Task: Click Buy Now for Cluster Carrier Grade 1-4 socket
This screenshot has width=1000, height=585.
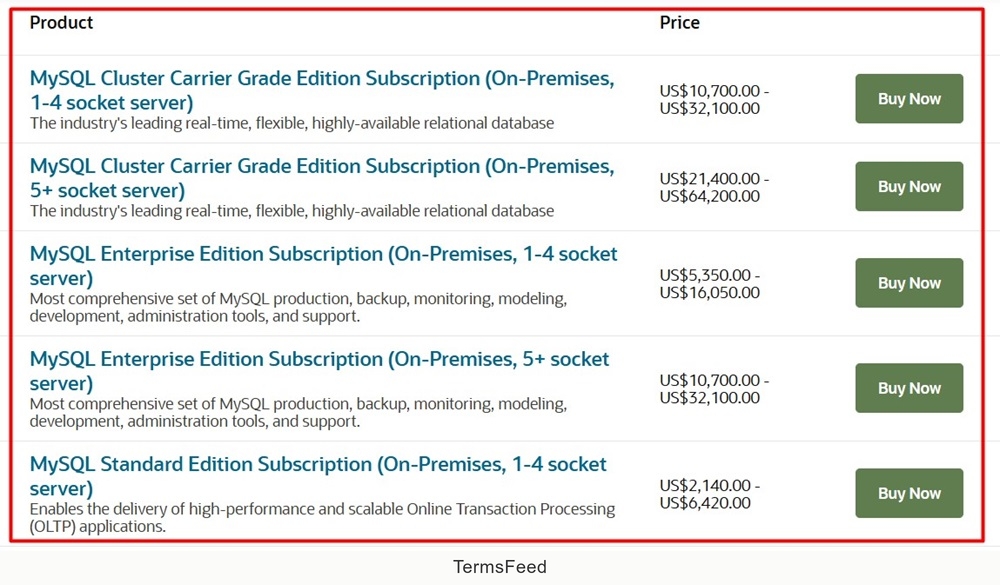Action: point(909,99)
